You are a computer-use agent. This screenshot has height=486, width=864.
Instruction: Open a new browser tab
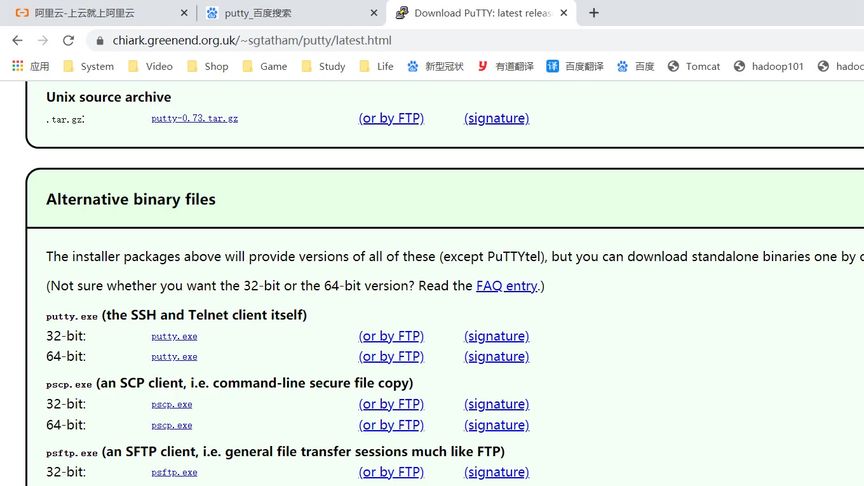click(x=594, y=13)
